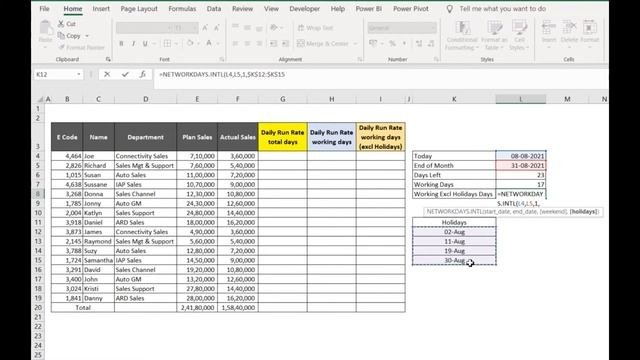Click the Comma Style icon
Image resolution: width=640 pixels, height=360 pixels.
[x=404, y=43]
